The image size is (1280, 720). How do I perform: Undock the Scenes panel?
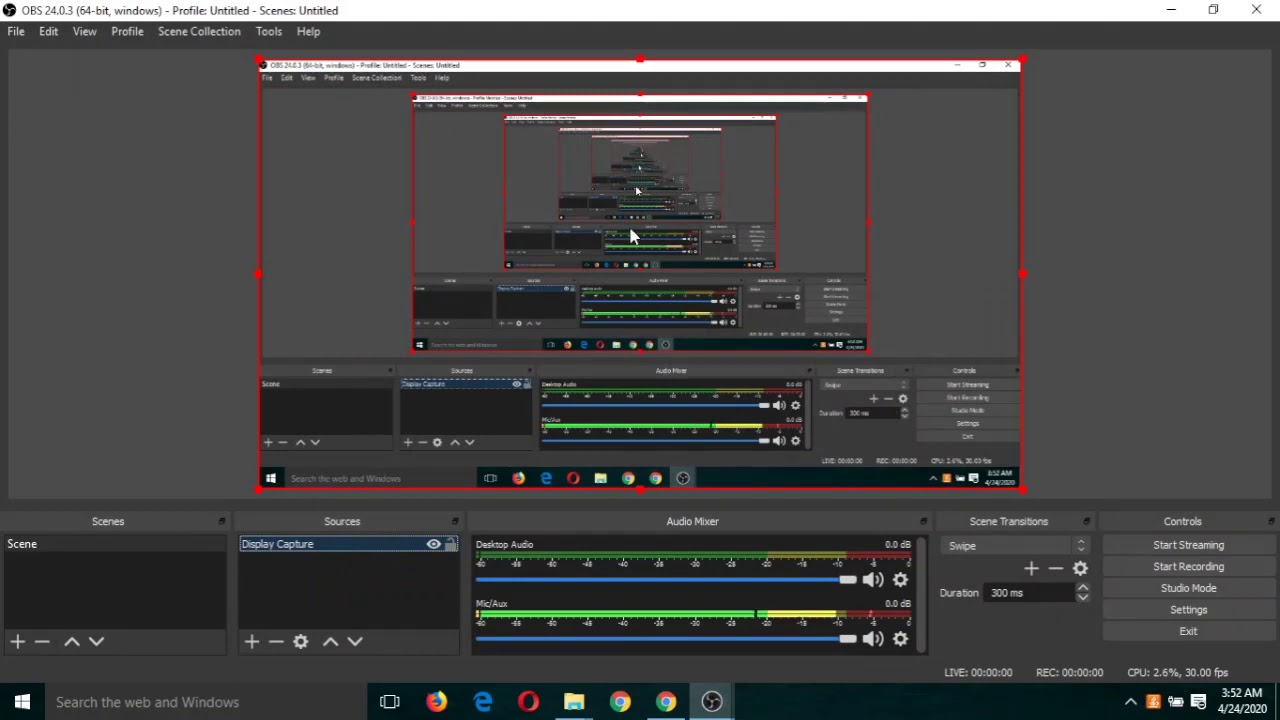tap(222, 521)
